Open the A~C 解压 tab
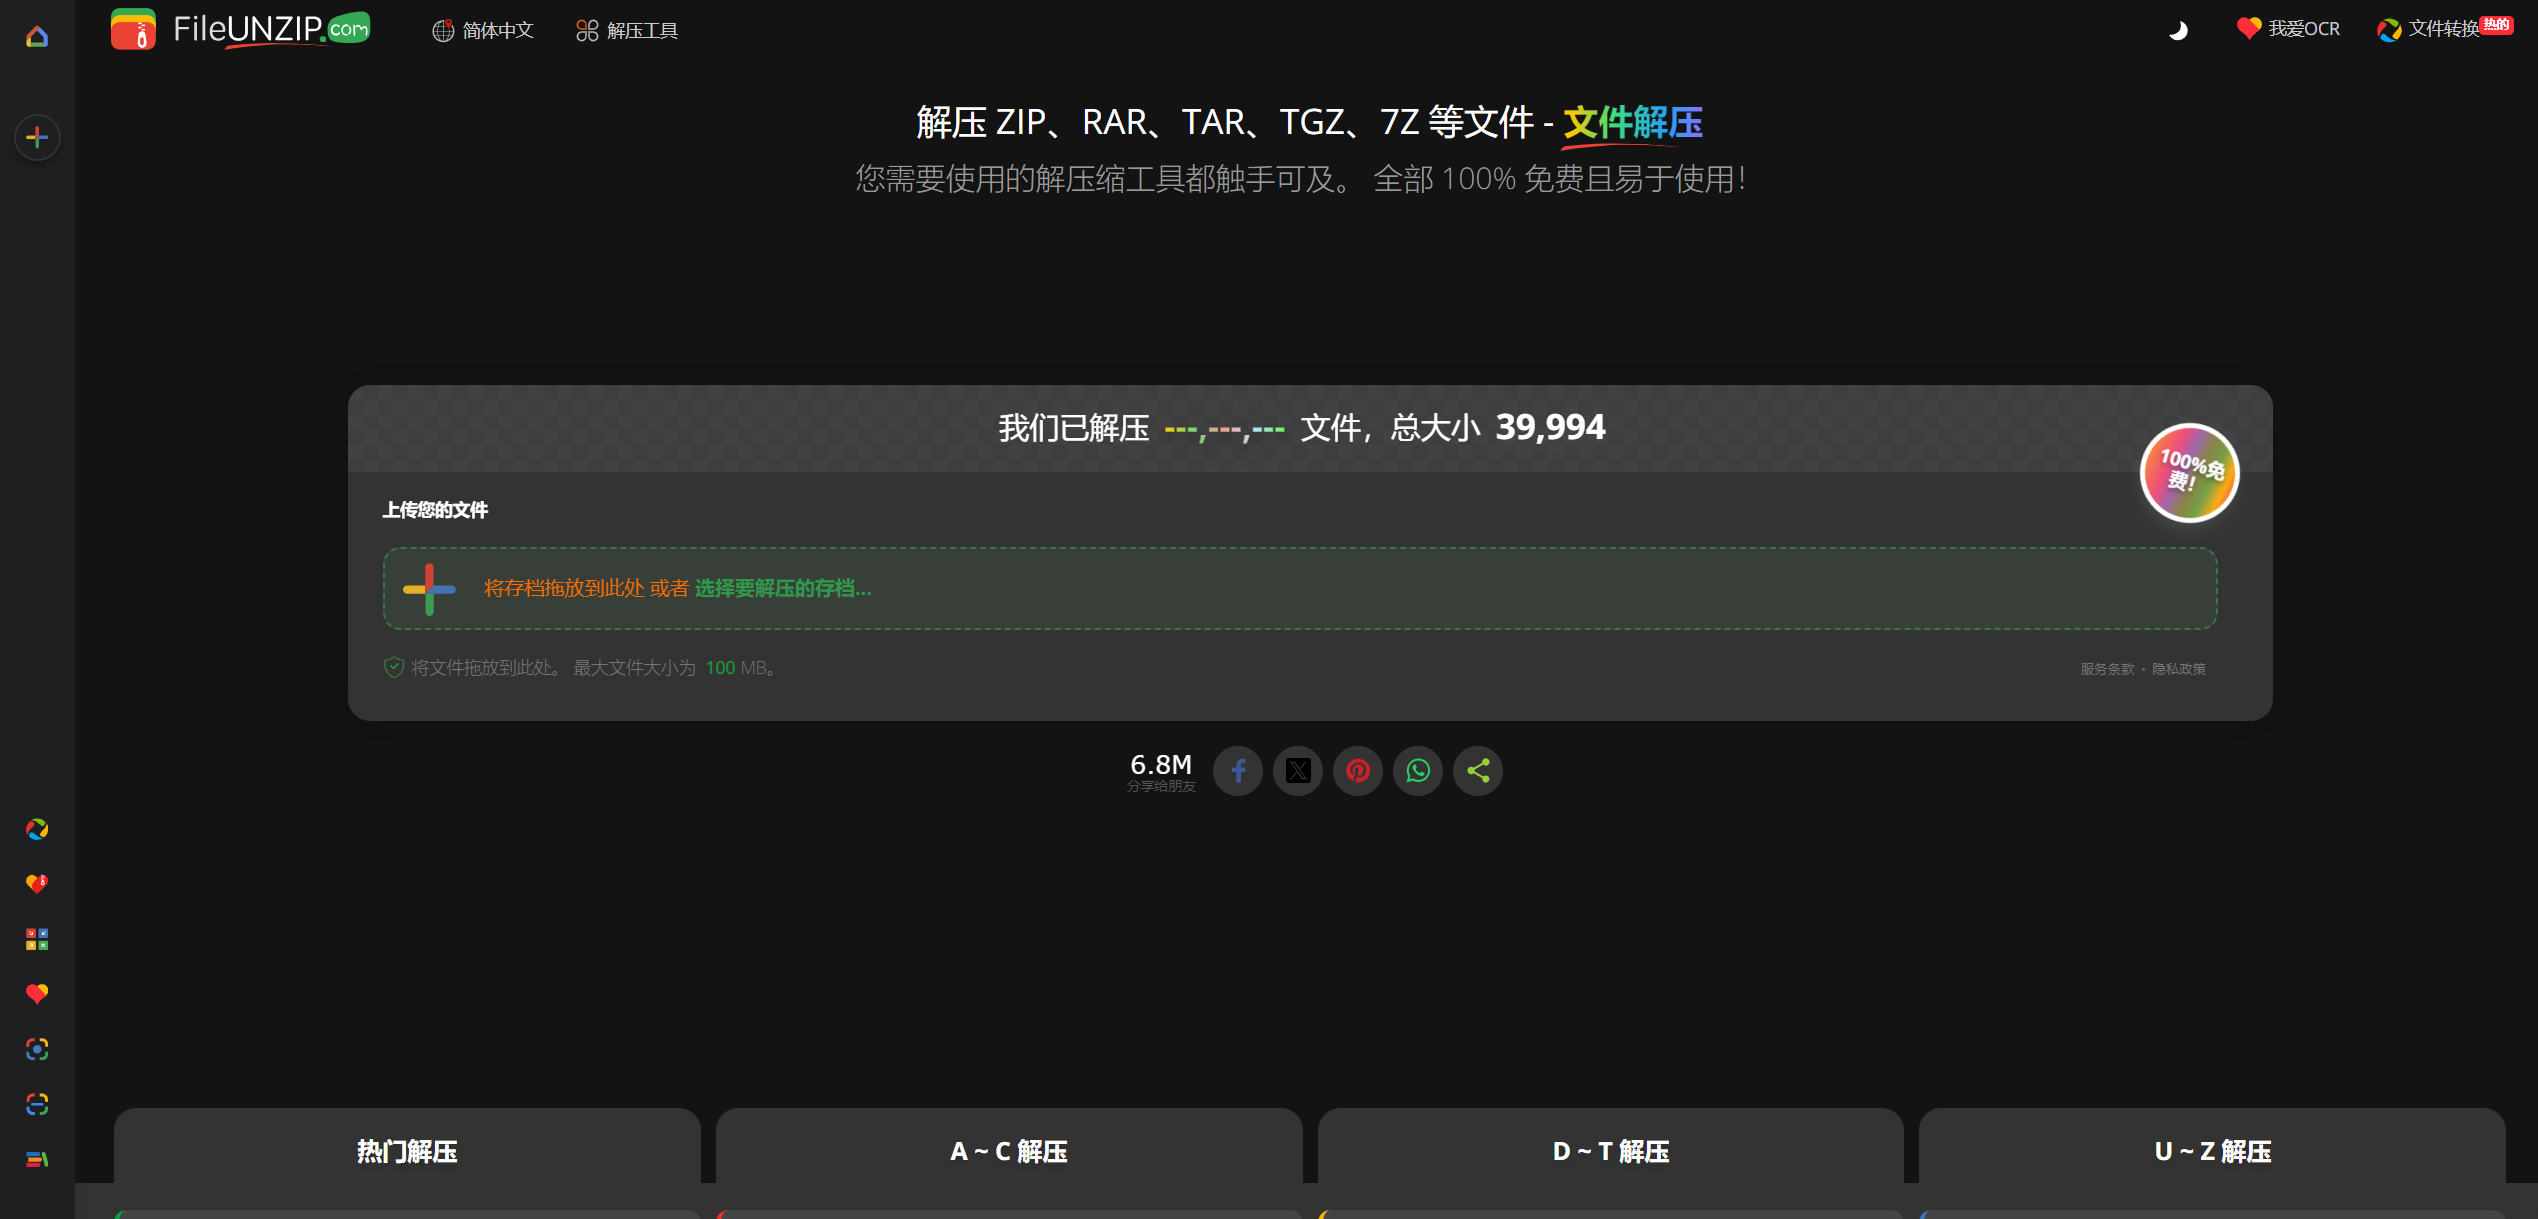The width and height of the screenshot is (2538, 1219). click(1007, 1152)
